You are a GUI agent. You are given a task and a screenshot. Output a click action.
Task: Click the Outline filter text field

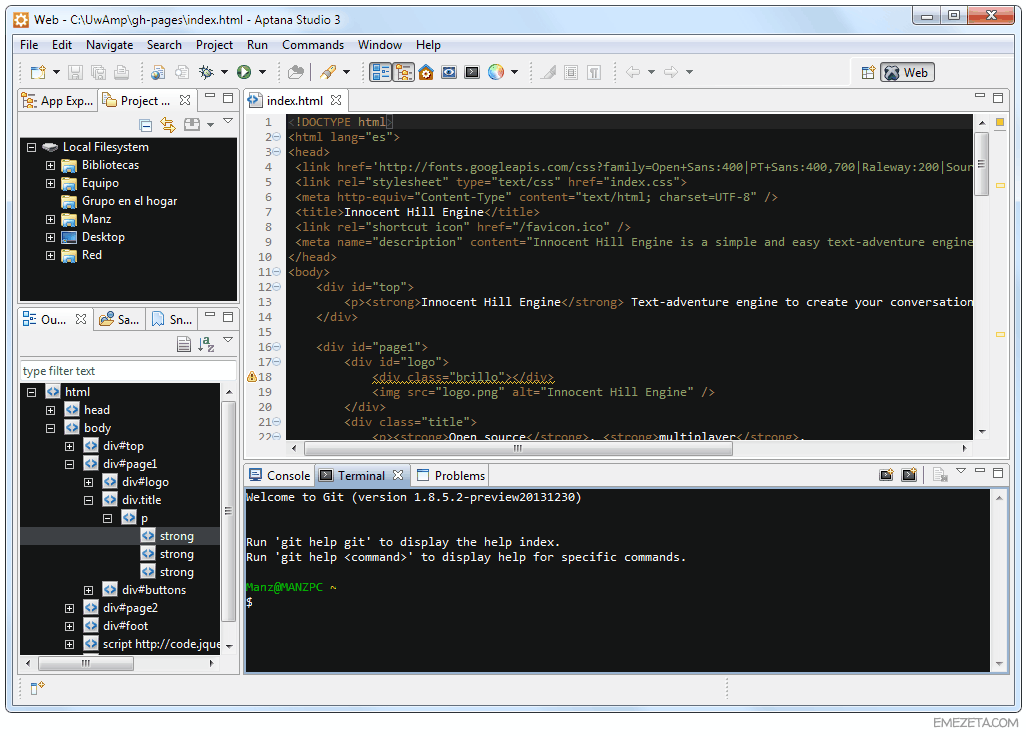click(x=128, y=371)
